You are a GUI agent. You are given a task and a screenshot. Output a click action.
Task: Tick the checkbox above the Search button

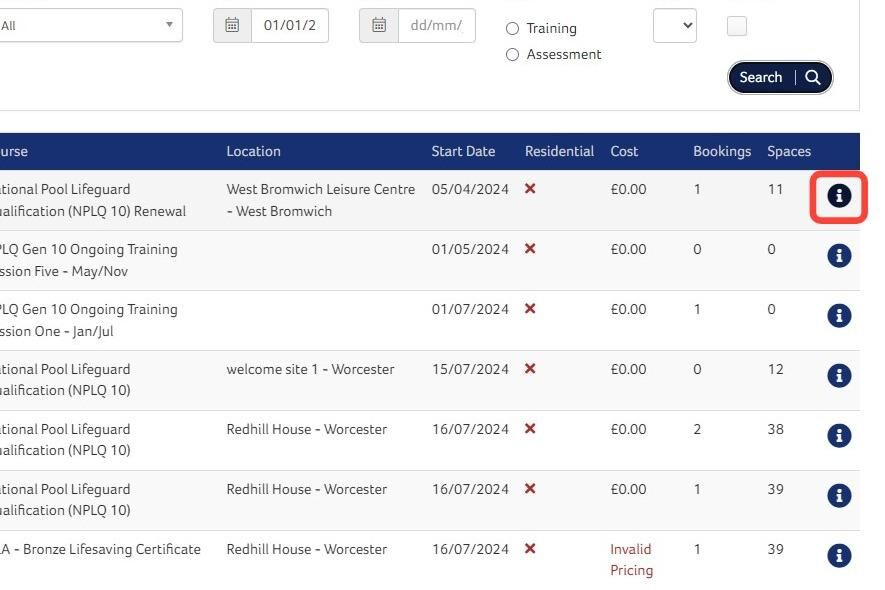(737, 26)
